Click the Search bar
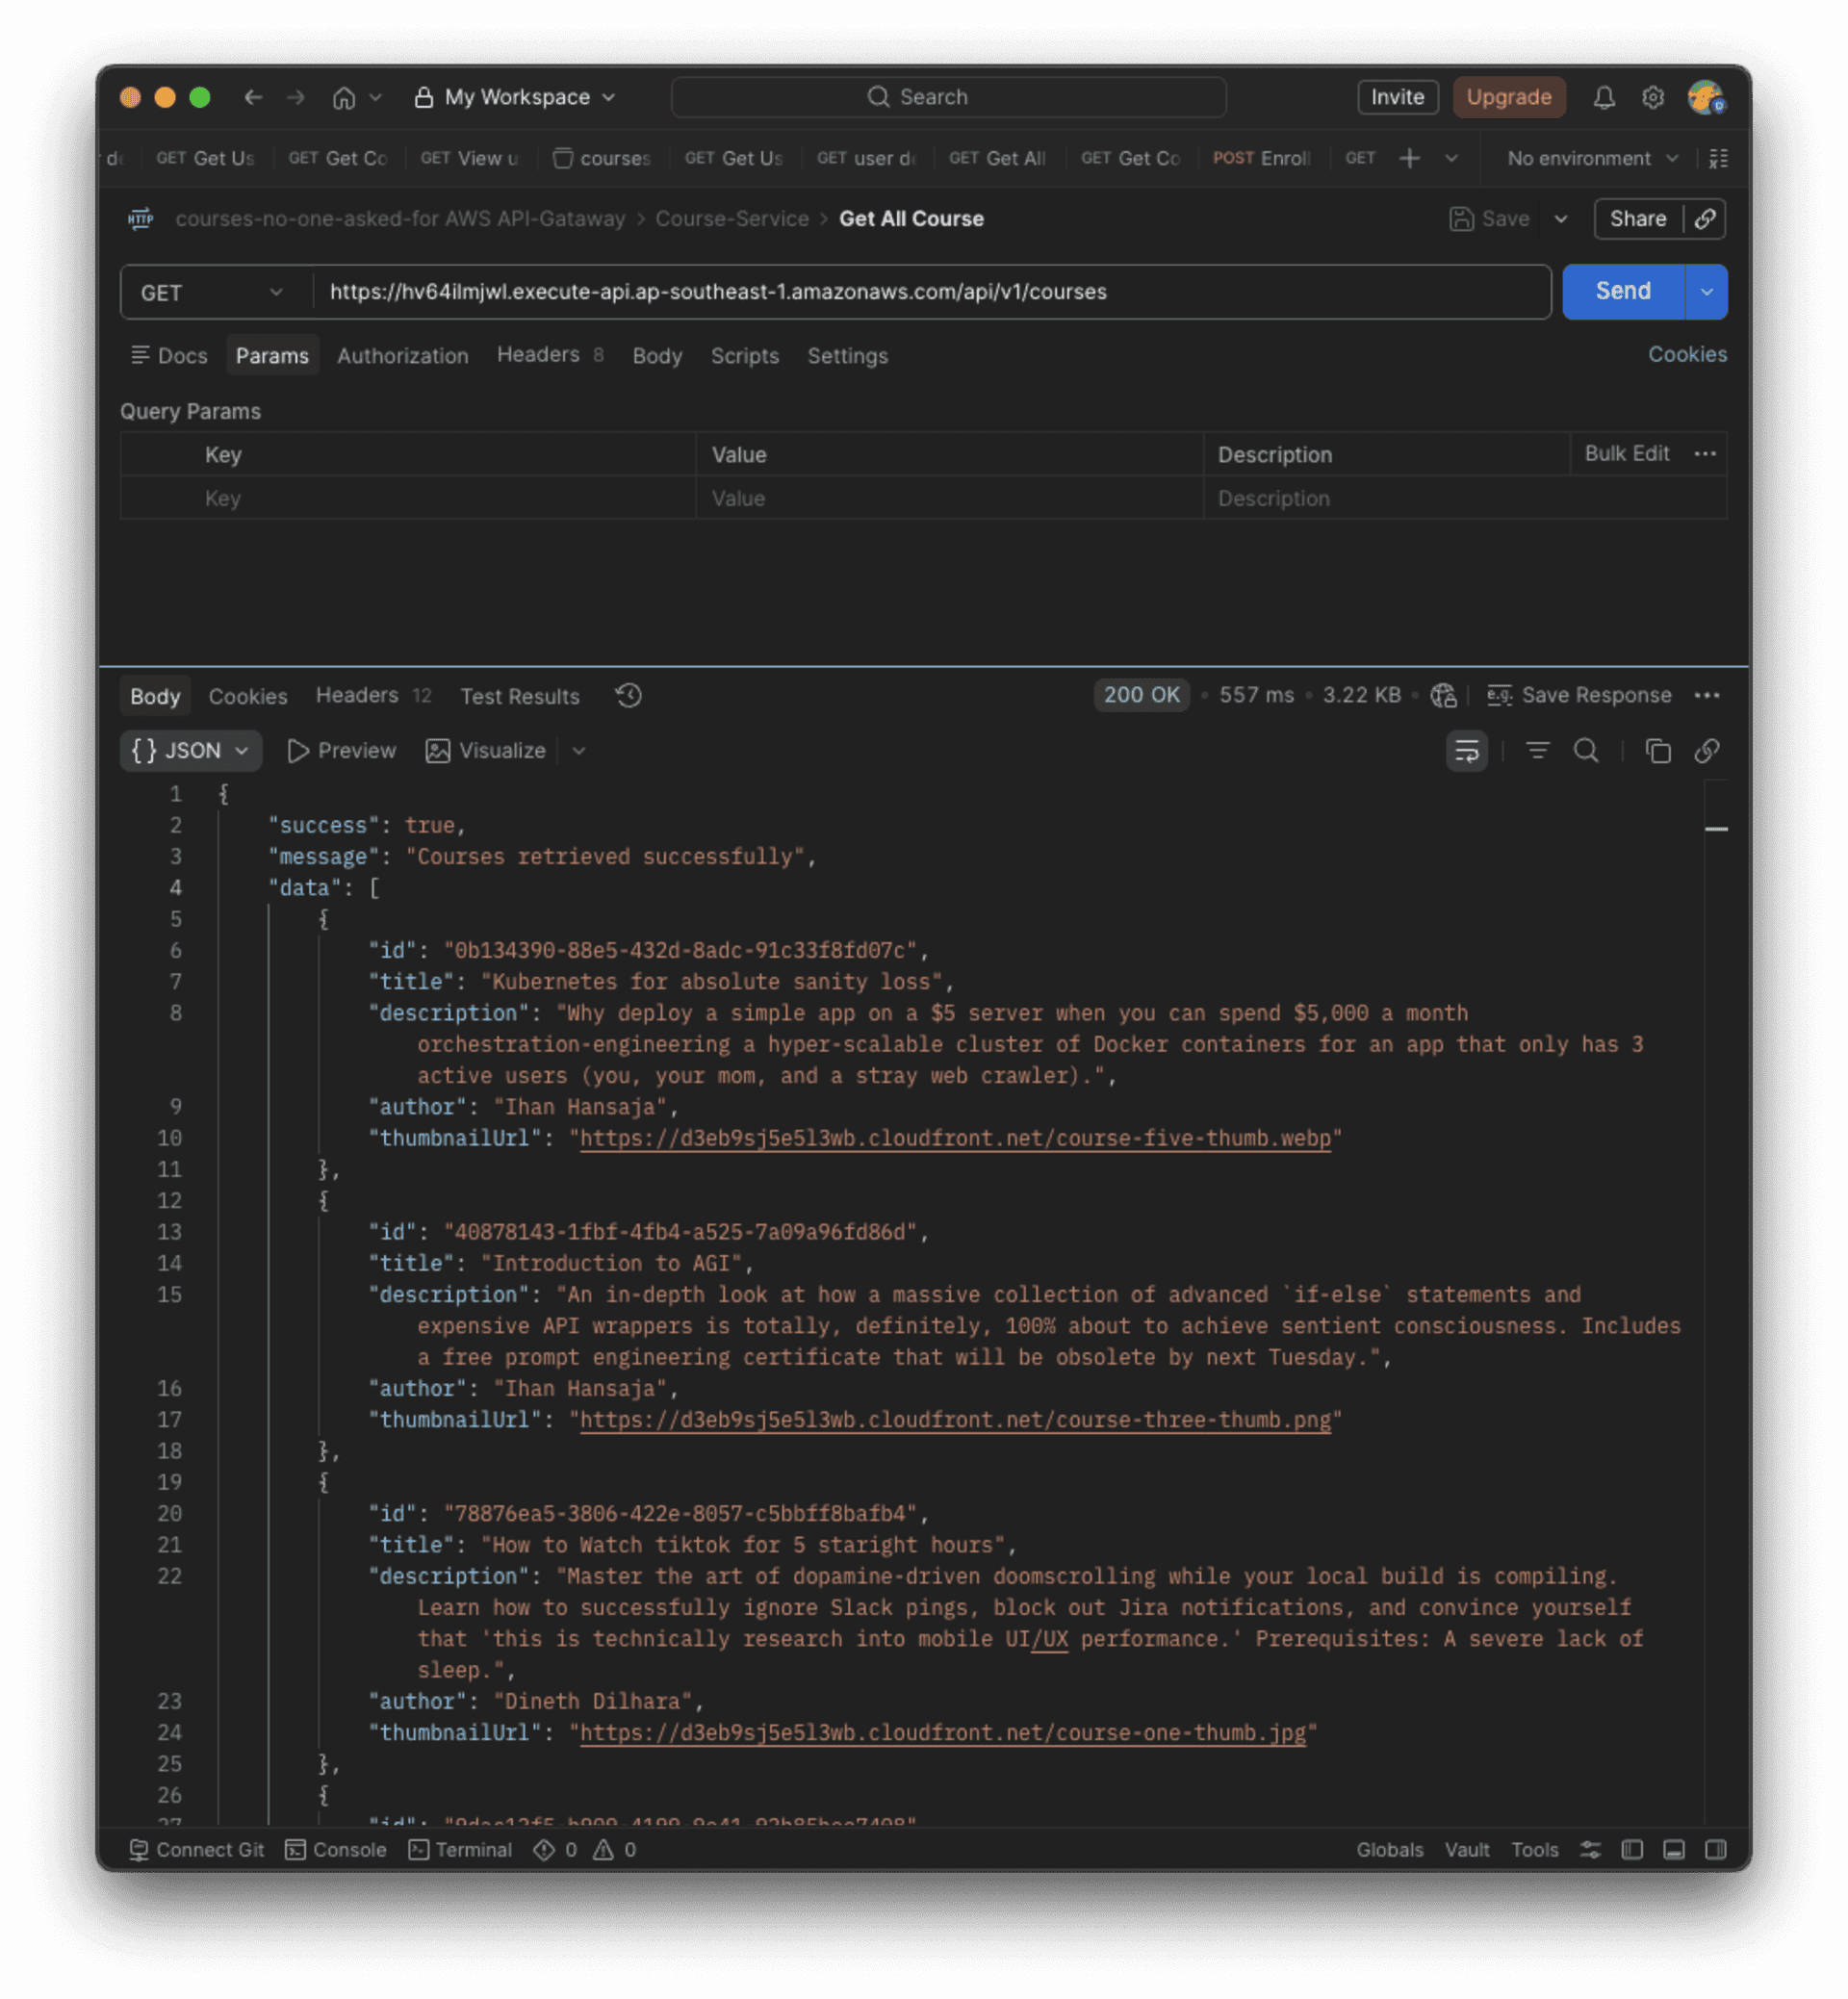The width and height of the screenshot is (1848, 1999). [949, 97]
